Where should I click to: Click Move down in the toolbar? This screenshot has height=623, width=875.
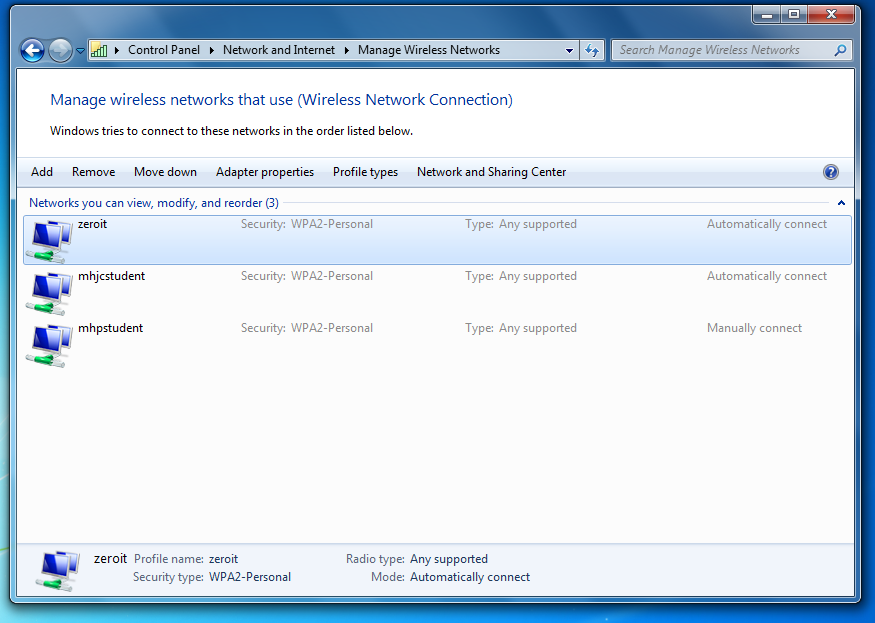[x=165, y=172]
